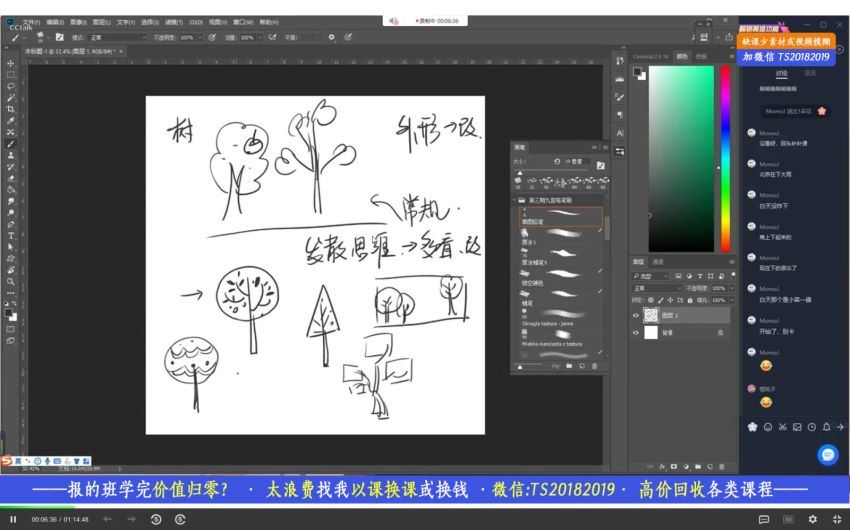This screenshot has width=850, height=530.
Task: Select the Type tool
Action: click(x=10, y=235)
